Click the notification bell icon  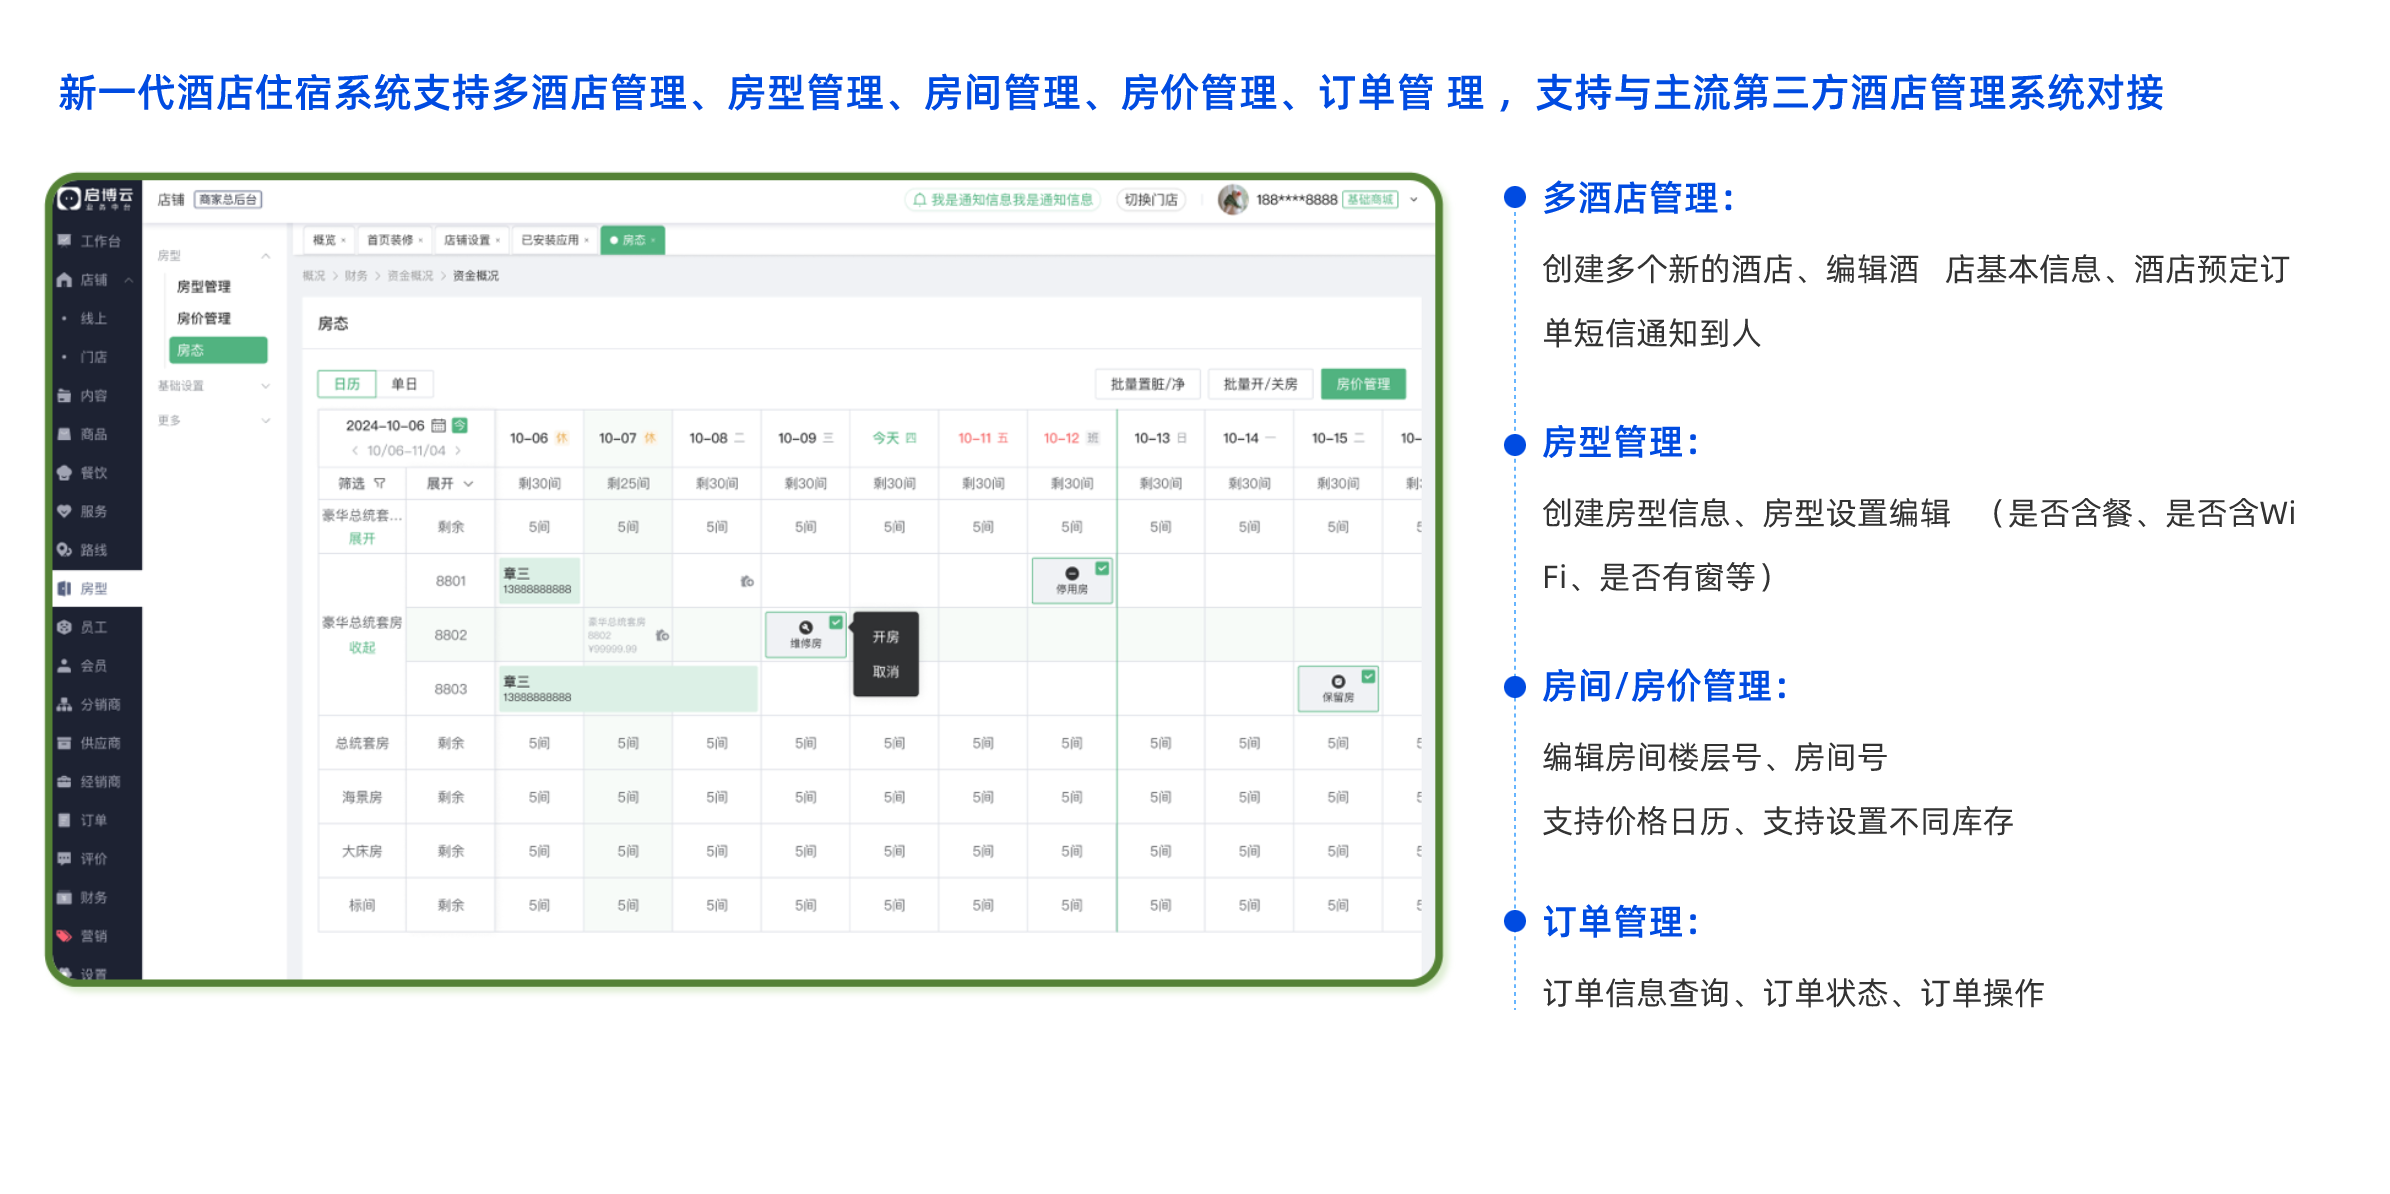919,199
